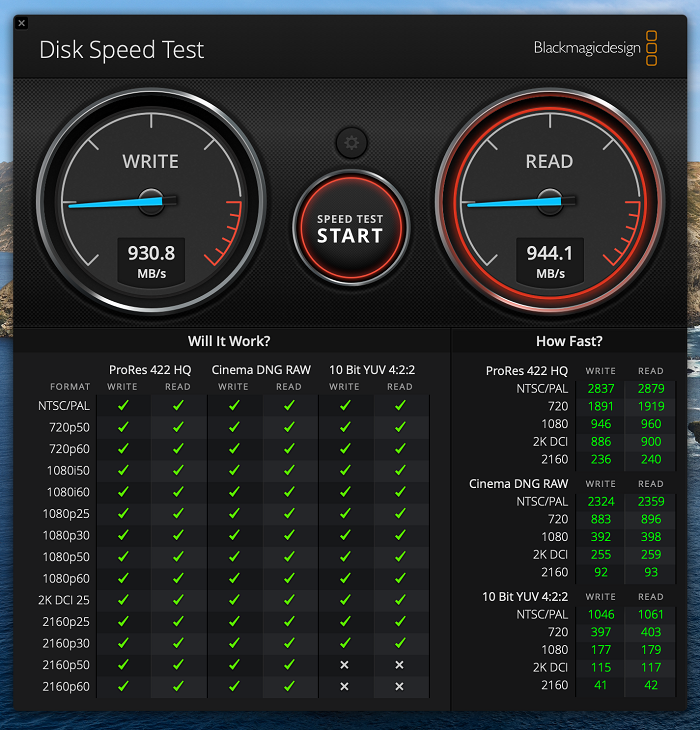
Task: Click the How Fast? header
Action: pos(569,341)
